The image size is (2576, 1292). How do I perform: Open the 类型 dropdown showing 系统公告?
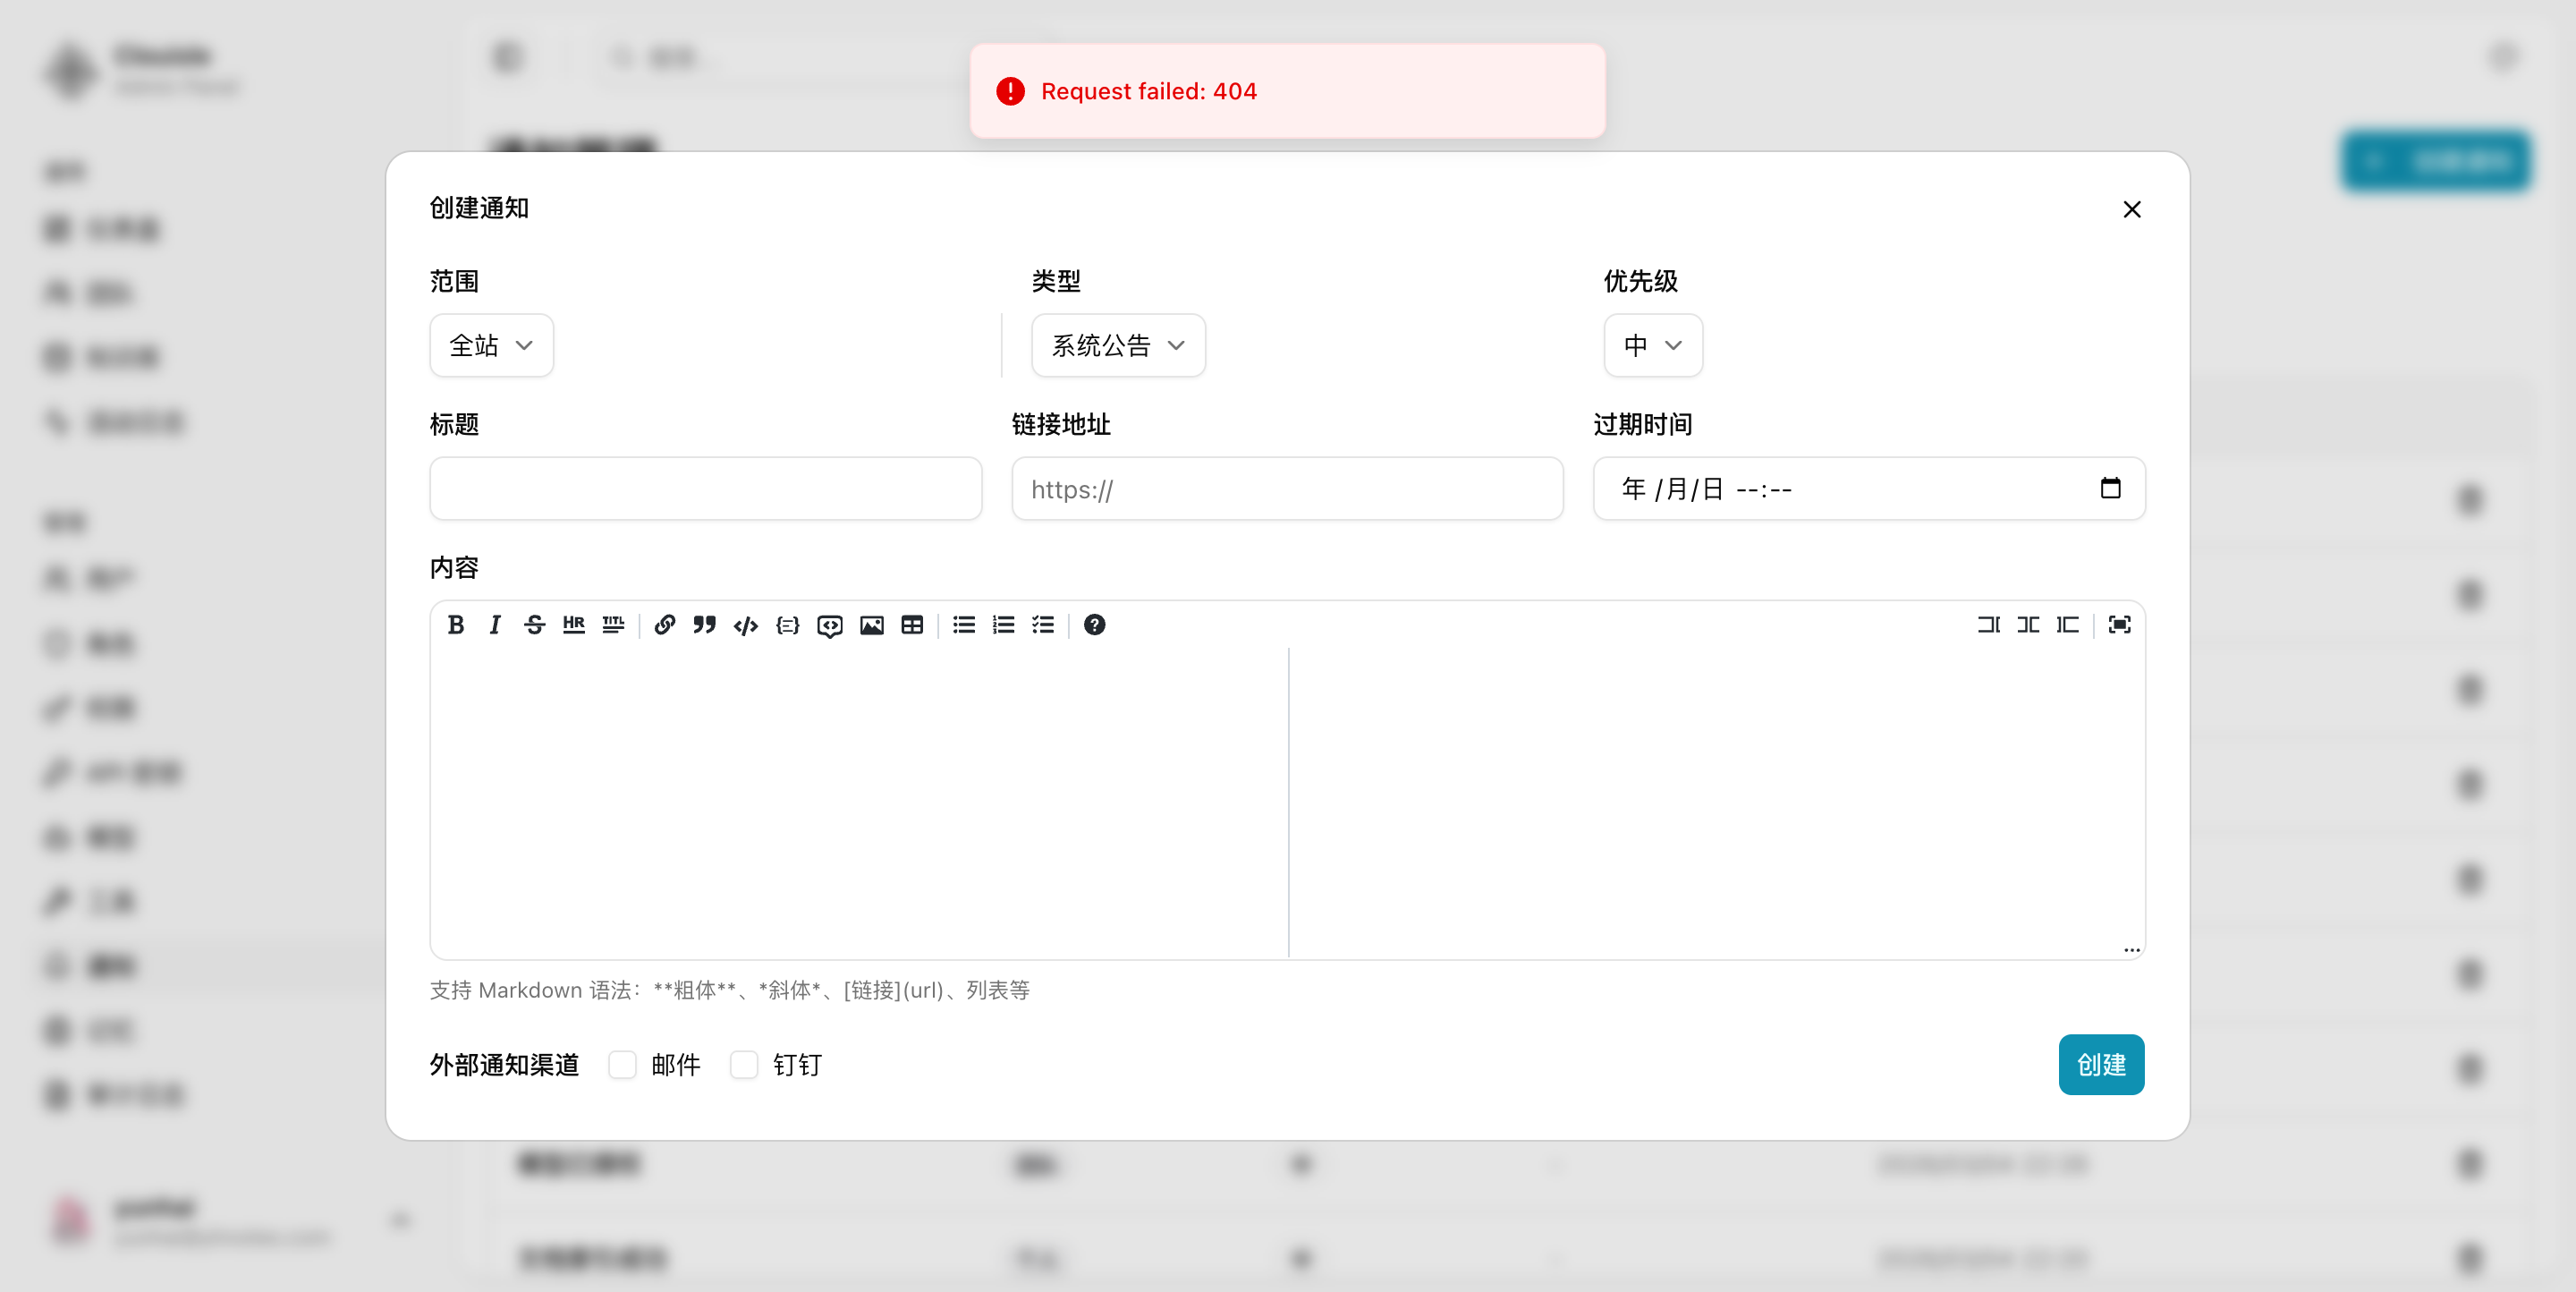pos(1117,345)
